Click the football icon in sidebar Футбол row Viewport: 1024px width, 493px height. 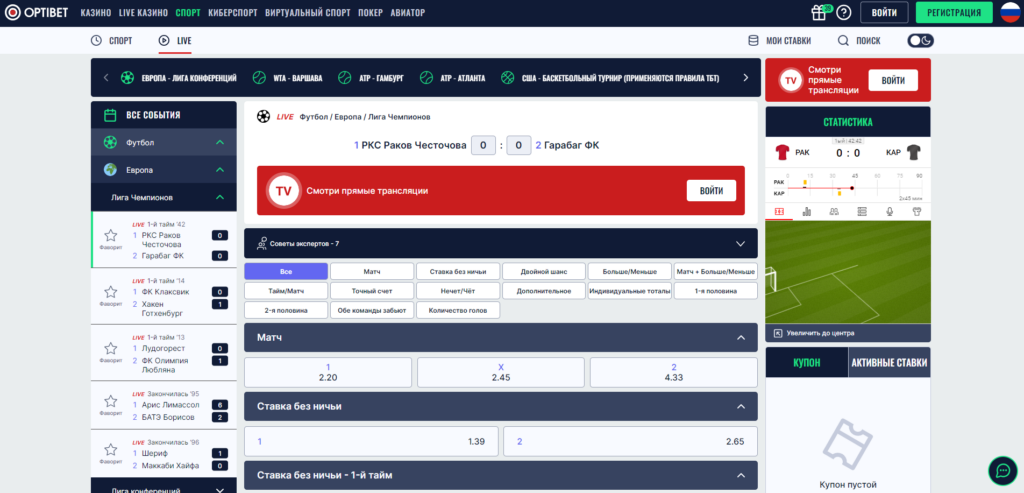pos(110,142)
